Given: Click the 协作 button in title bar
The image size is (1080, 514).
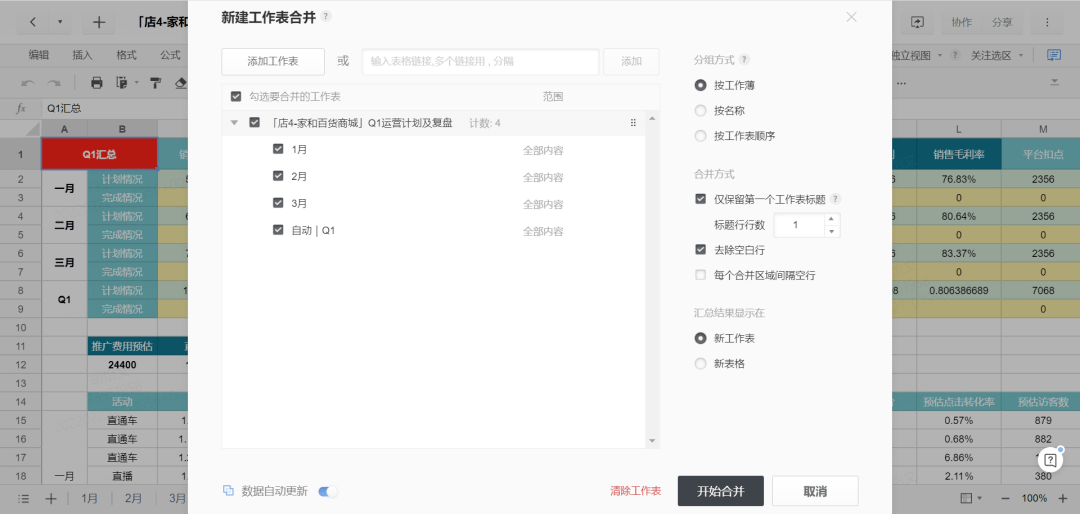Looking at the screenshot, I should point(962,22).
